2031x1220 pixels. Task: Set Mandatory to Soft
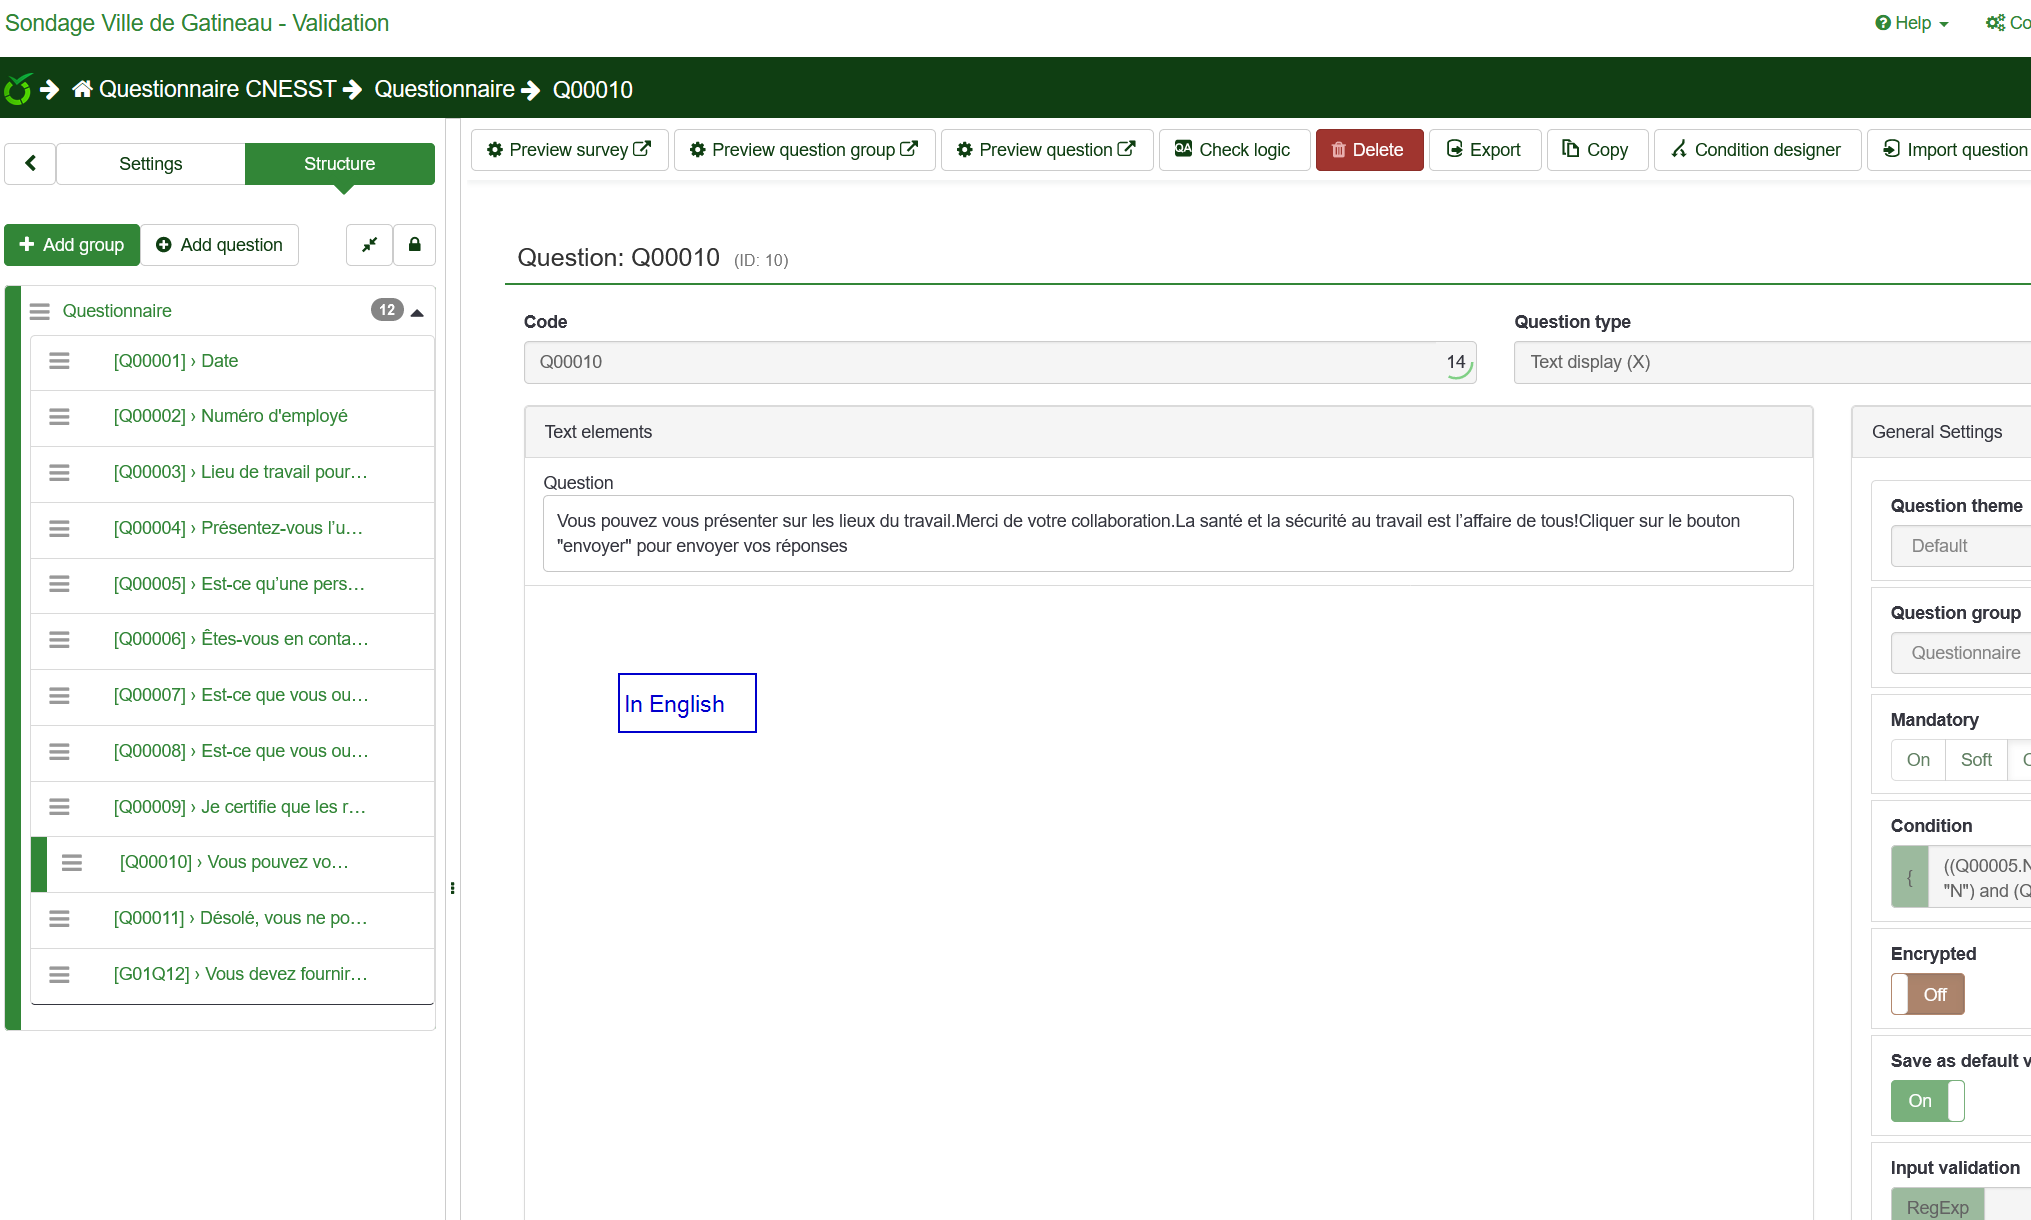[x=1975, y=760]
